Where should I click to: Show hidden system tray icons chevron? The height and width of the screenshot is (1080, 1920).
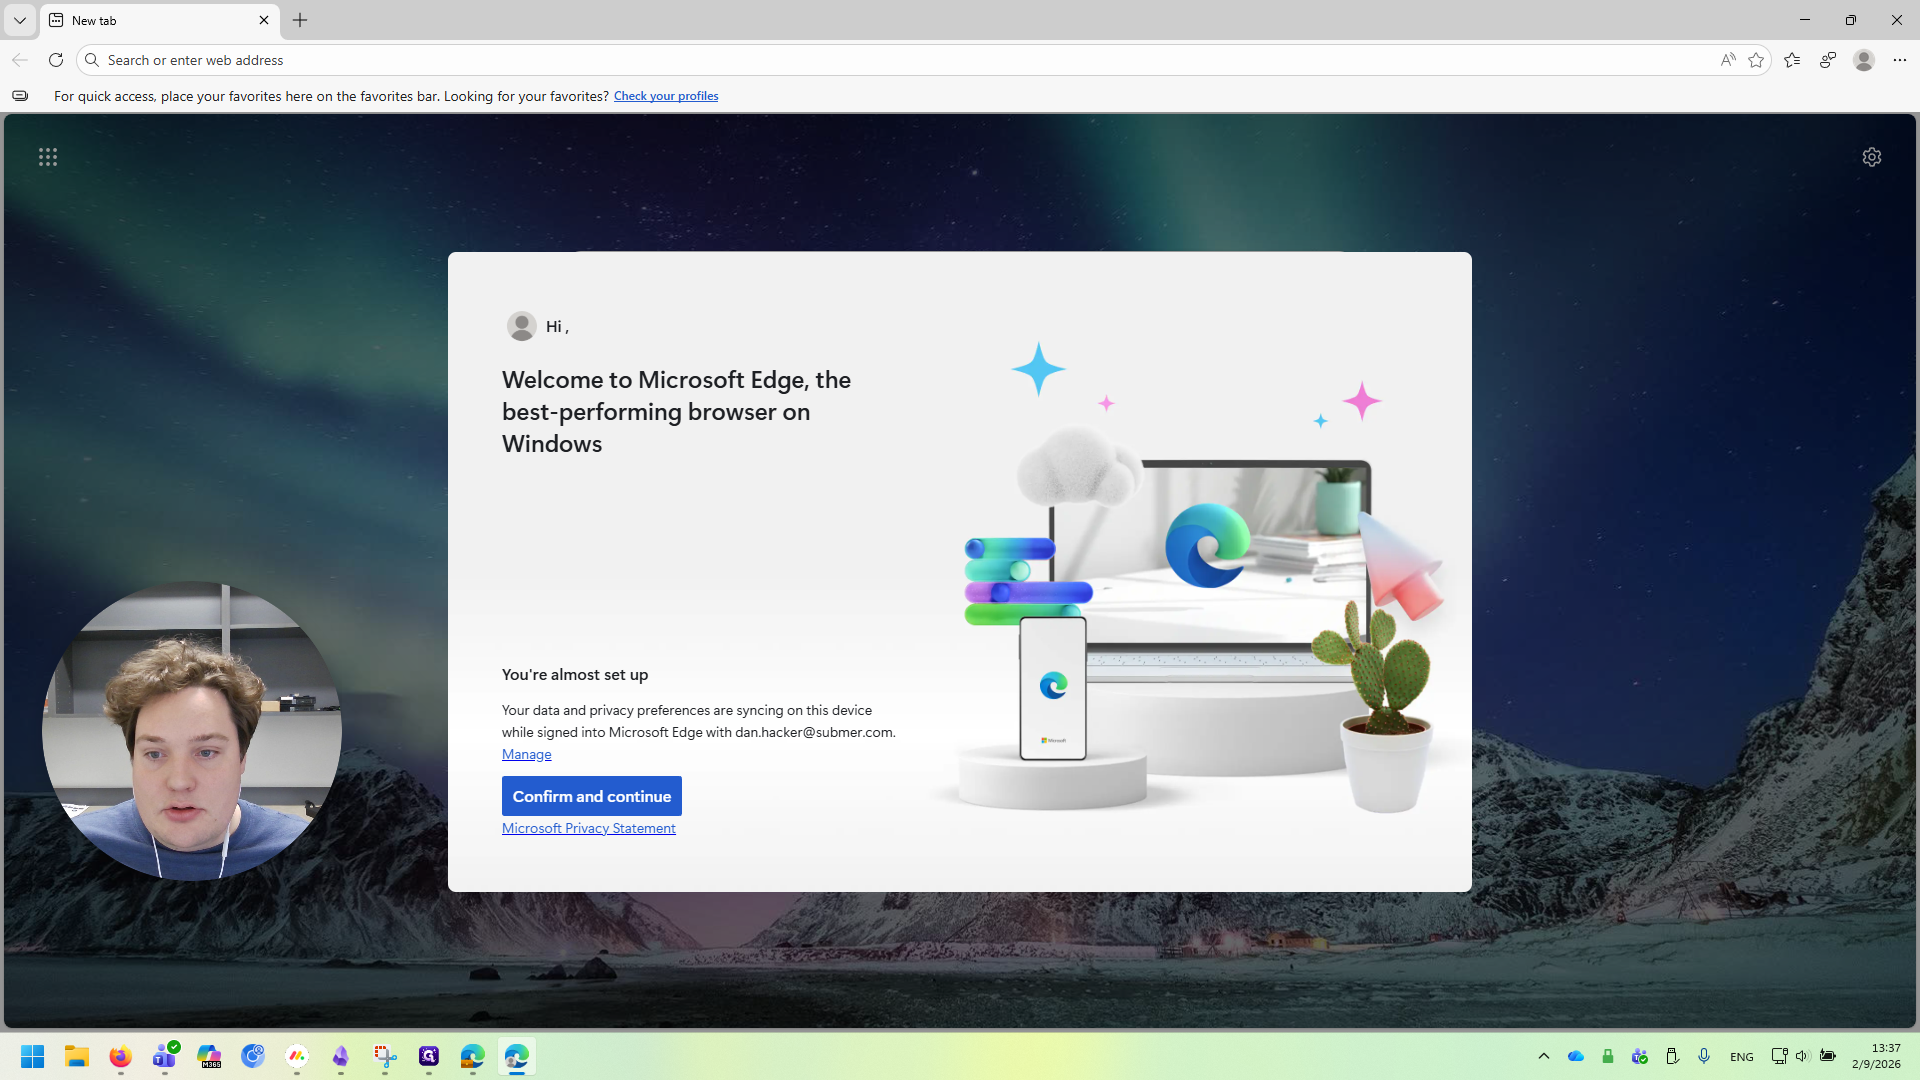click(1544, 1056)
